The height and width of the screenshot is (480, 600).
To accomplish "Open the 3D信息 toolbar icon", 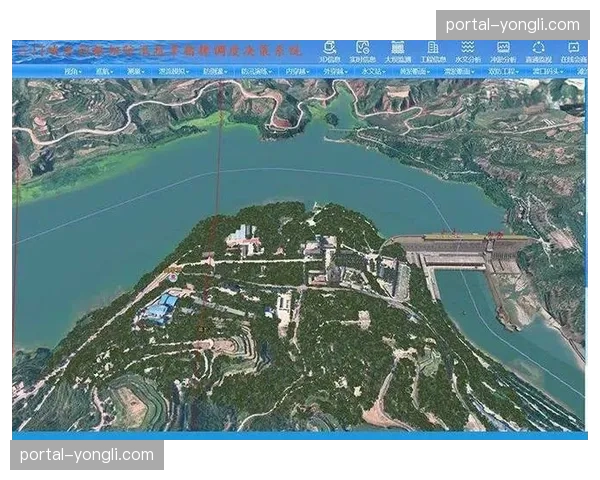I will (329, 51).
